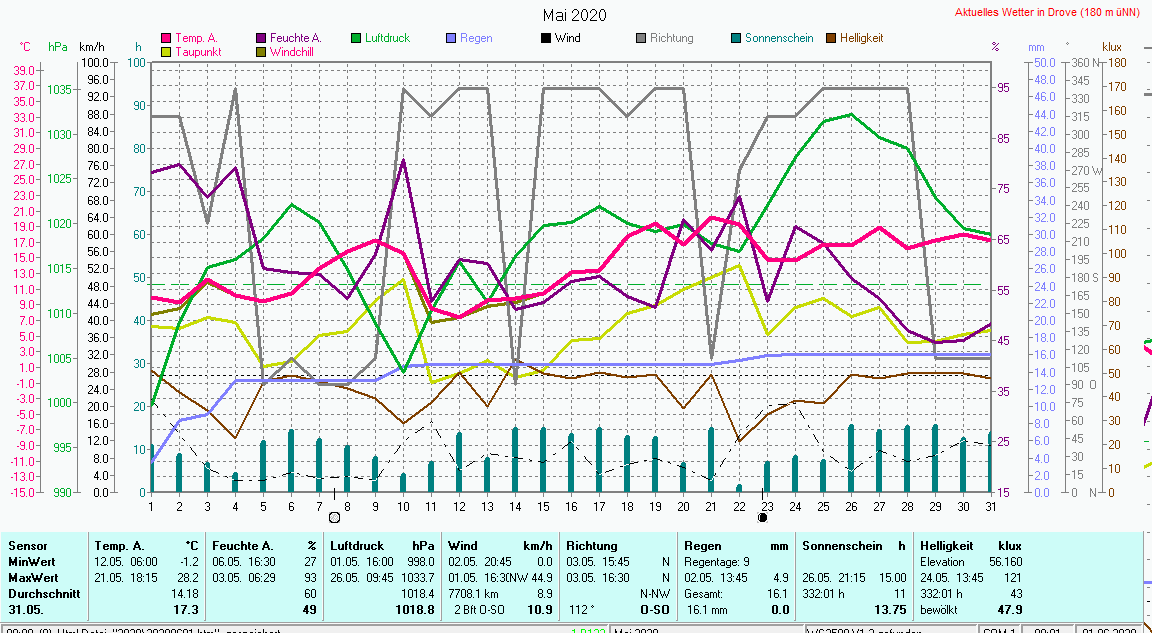
Task: Click the black Wind legend square
Action: pyautogui.click(x=546, y=39)
